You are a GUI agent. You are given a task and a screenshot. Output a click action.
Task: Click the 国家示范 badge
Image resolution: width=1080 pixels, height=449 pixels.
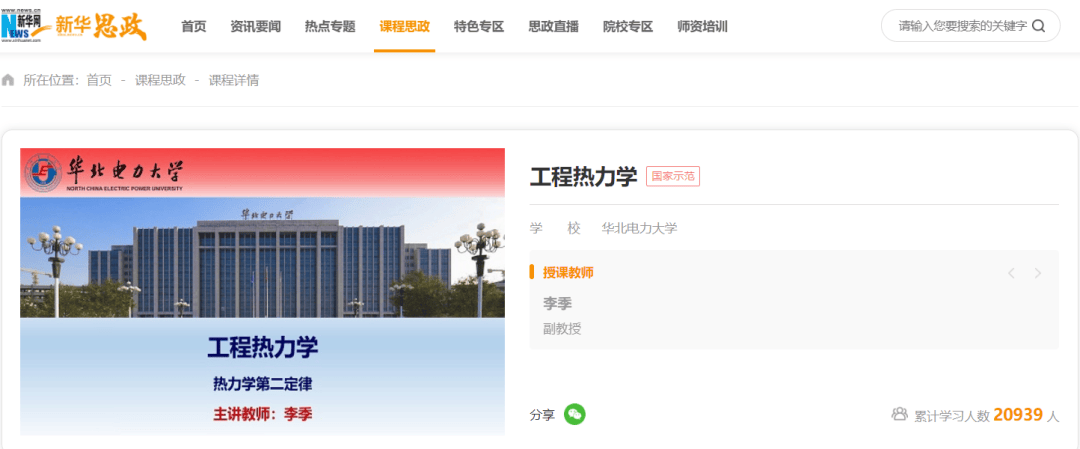tap(673, 176)
